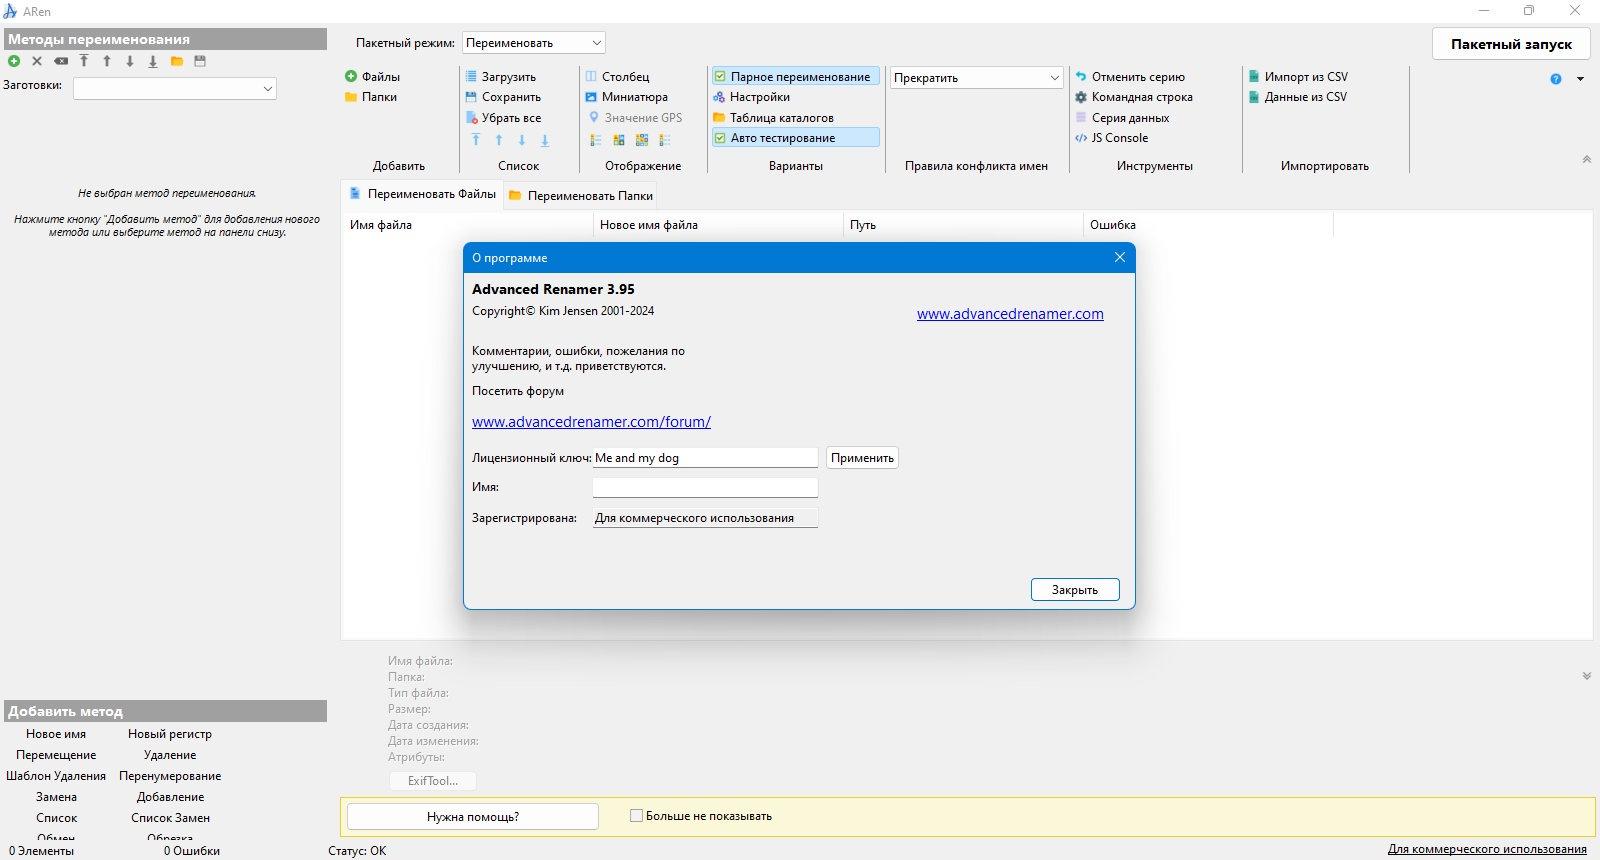The width and height of the screenshot is (1600, 860).
Task: Open Настройки settings
Action: (x=751, y=97)
